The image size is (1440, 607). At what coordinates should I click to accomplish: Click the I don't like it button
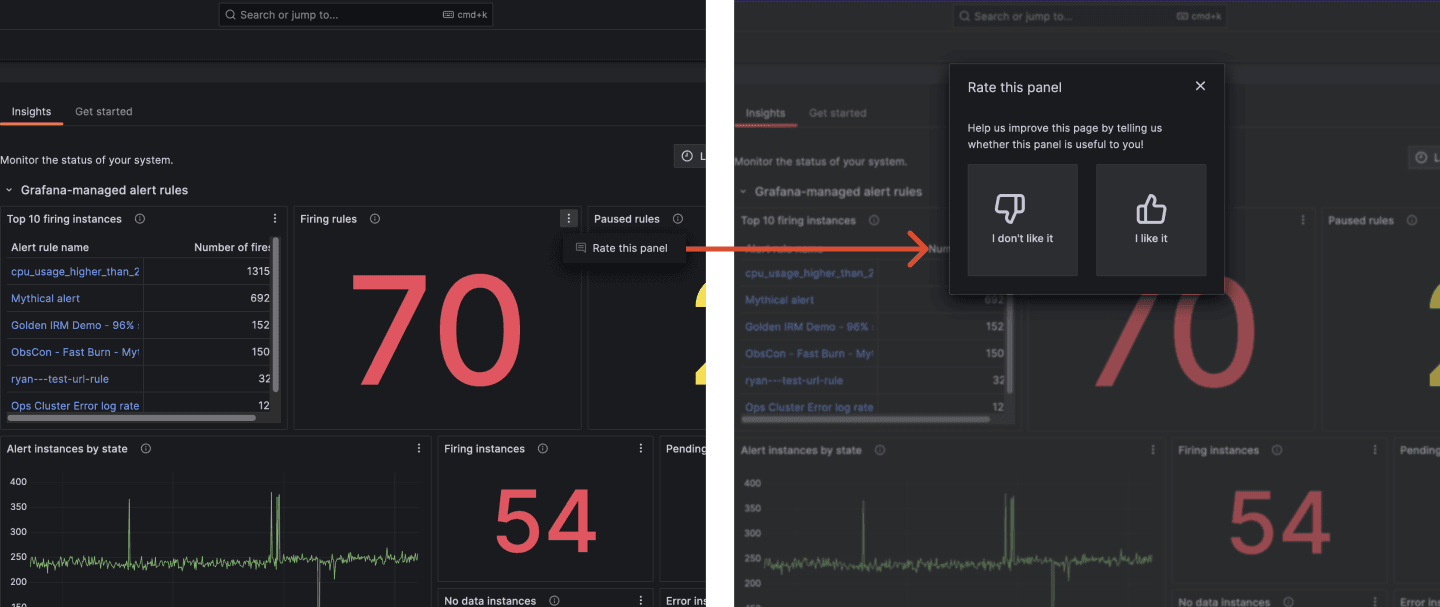(1022, 220)
